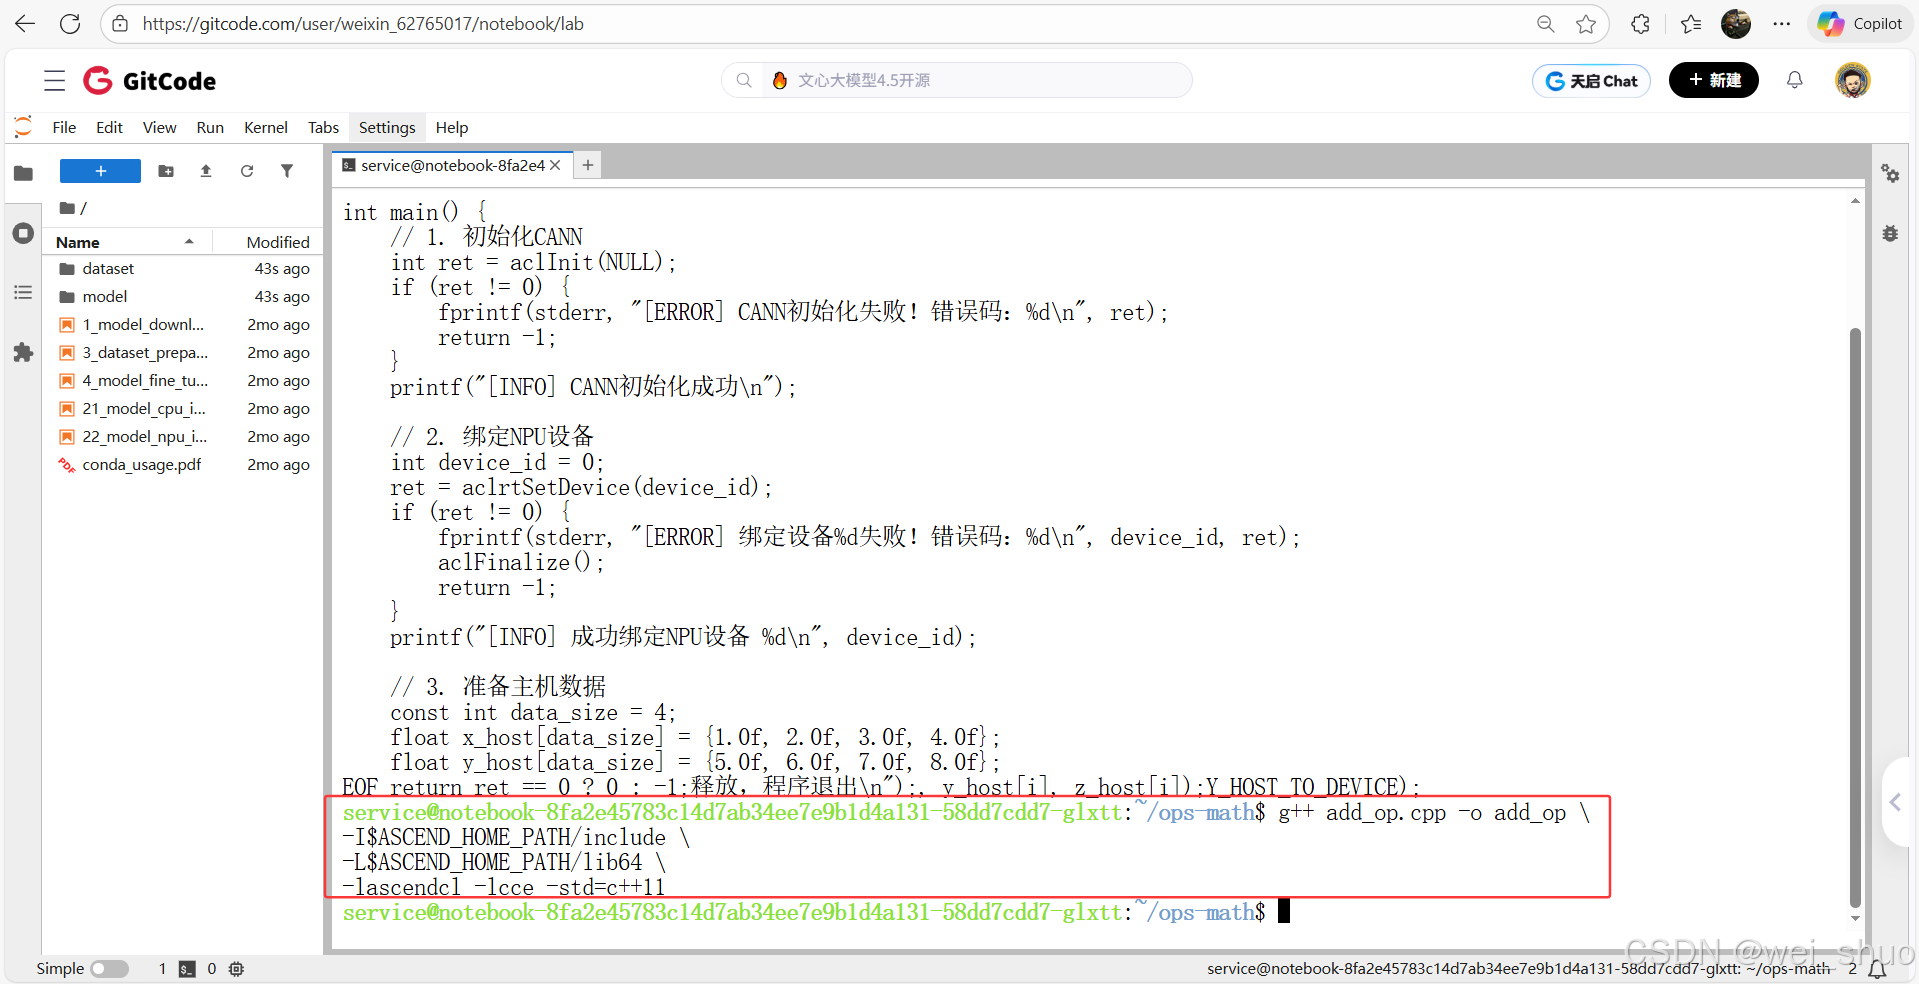1919x984 pixels.
Task: Zoom out using the magnifier icon in address bar
Action: click(x=1545, y=24)
